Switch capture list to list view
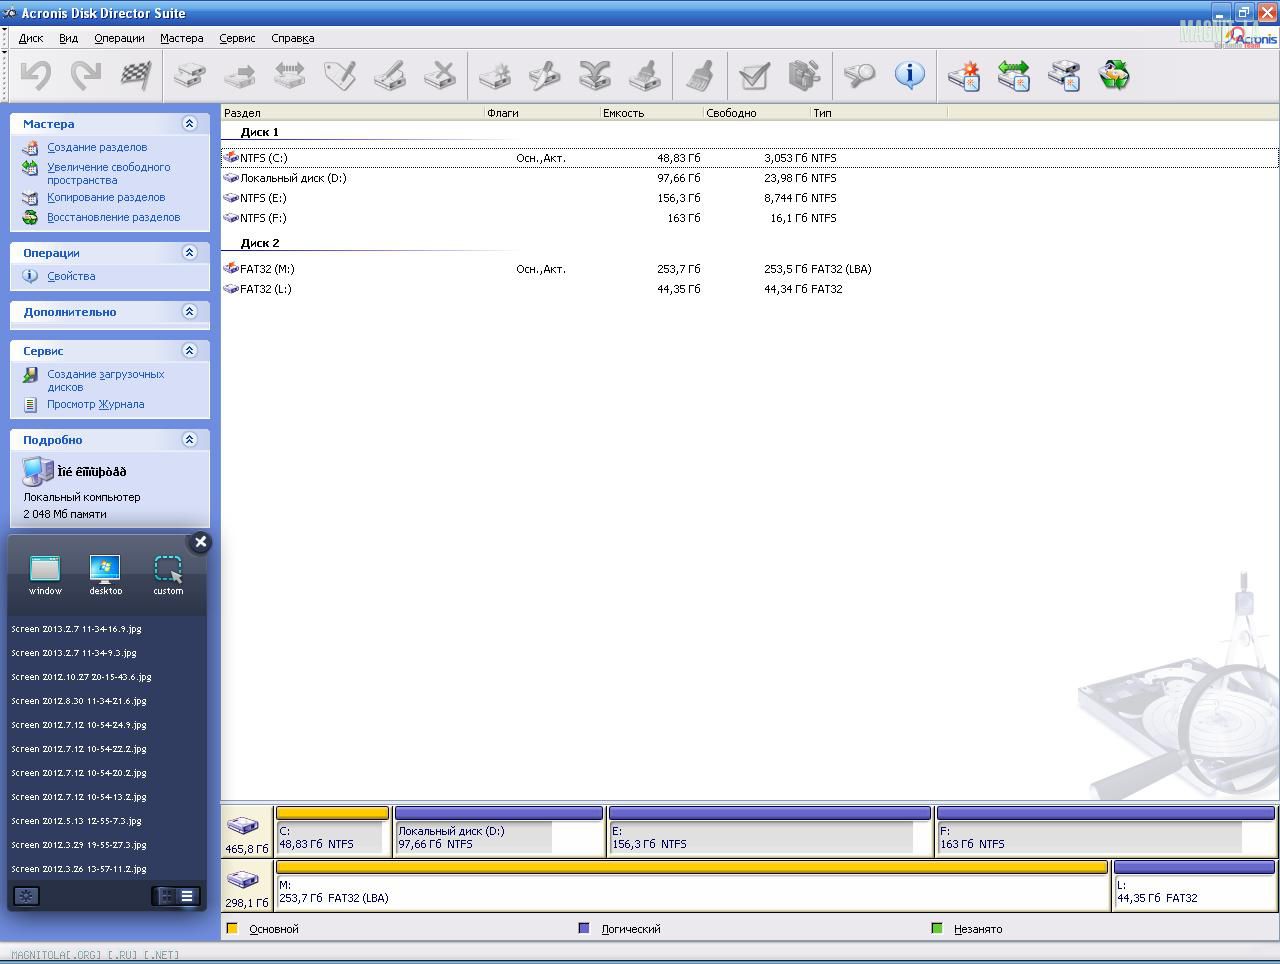Image resolution: width=1280 pixels, height=964 pixels. click(x=187, y=895)
